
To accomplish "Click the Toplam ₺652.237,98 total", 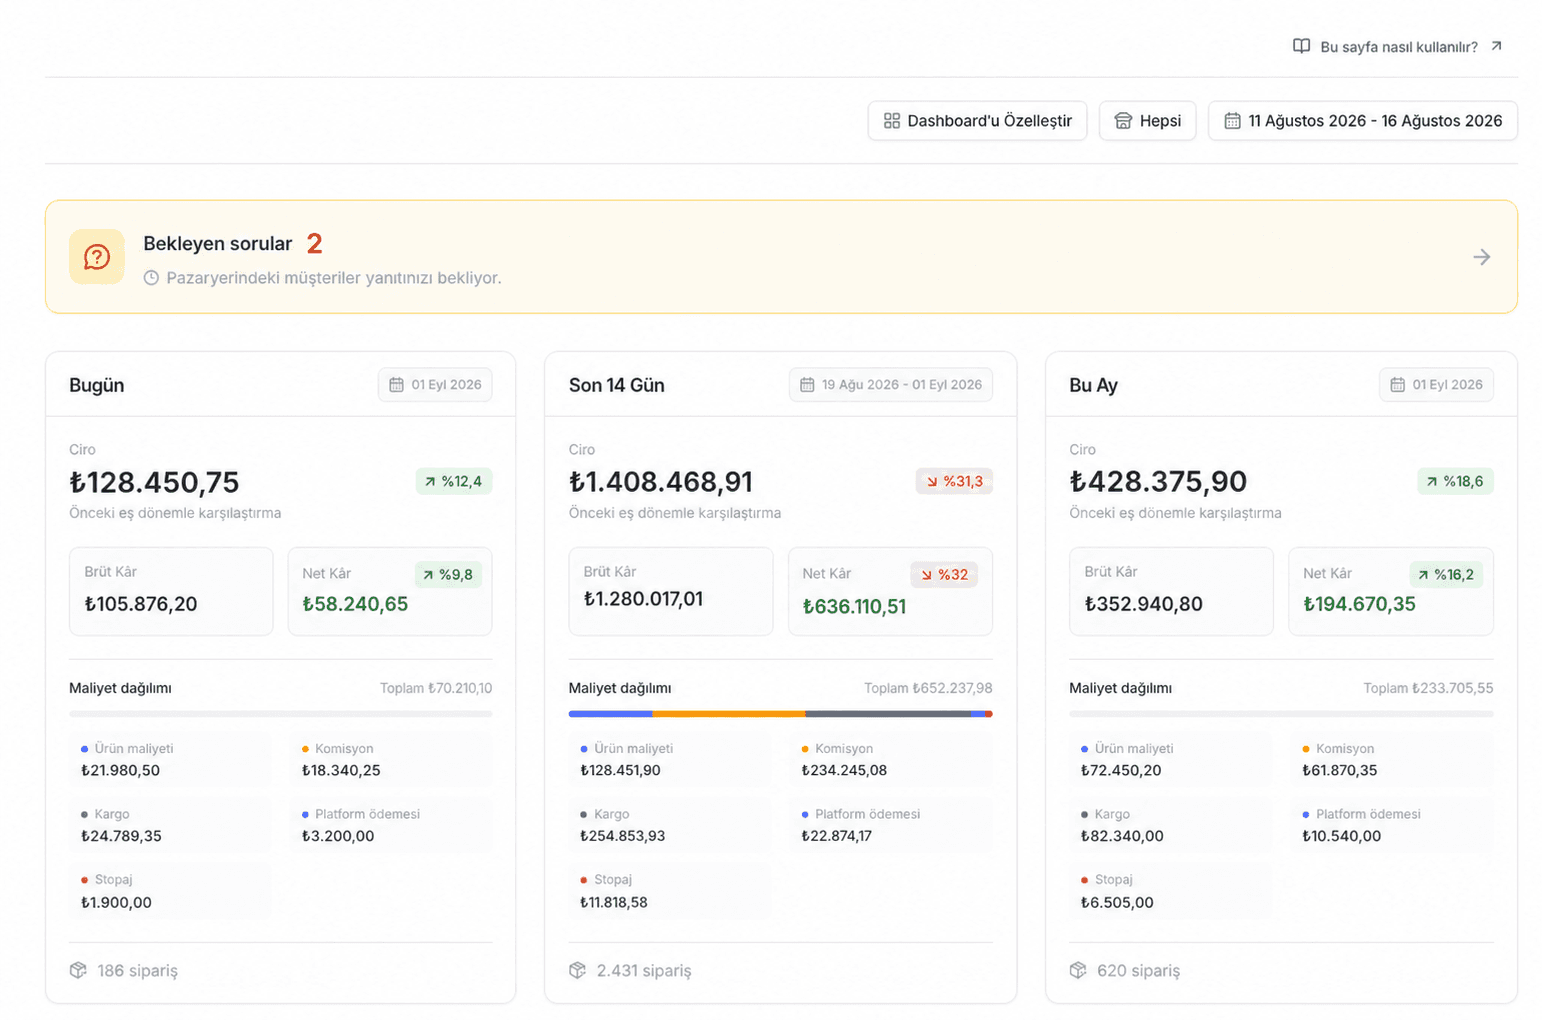I will pos(928,688).
